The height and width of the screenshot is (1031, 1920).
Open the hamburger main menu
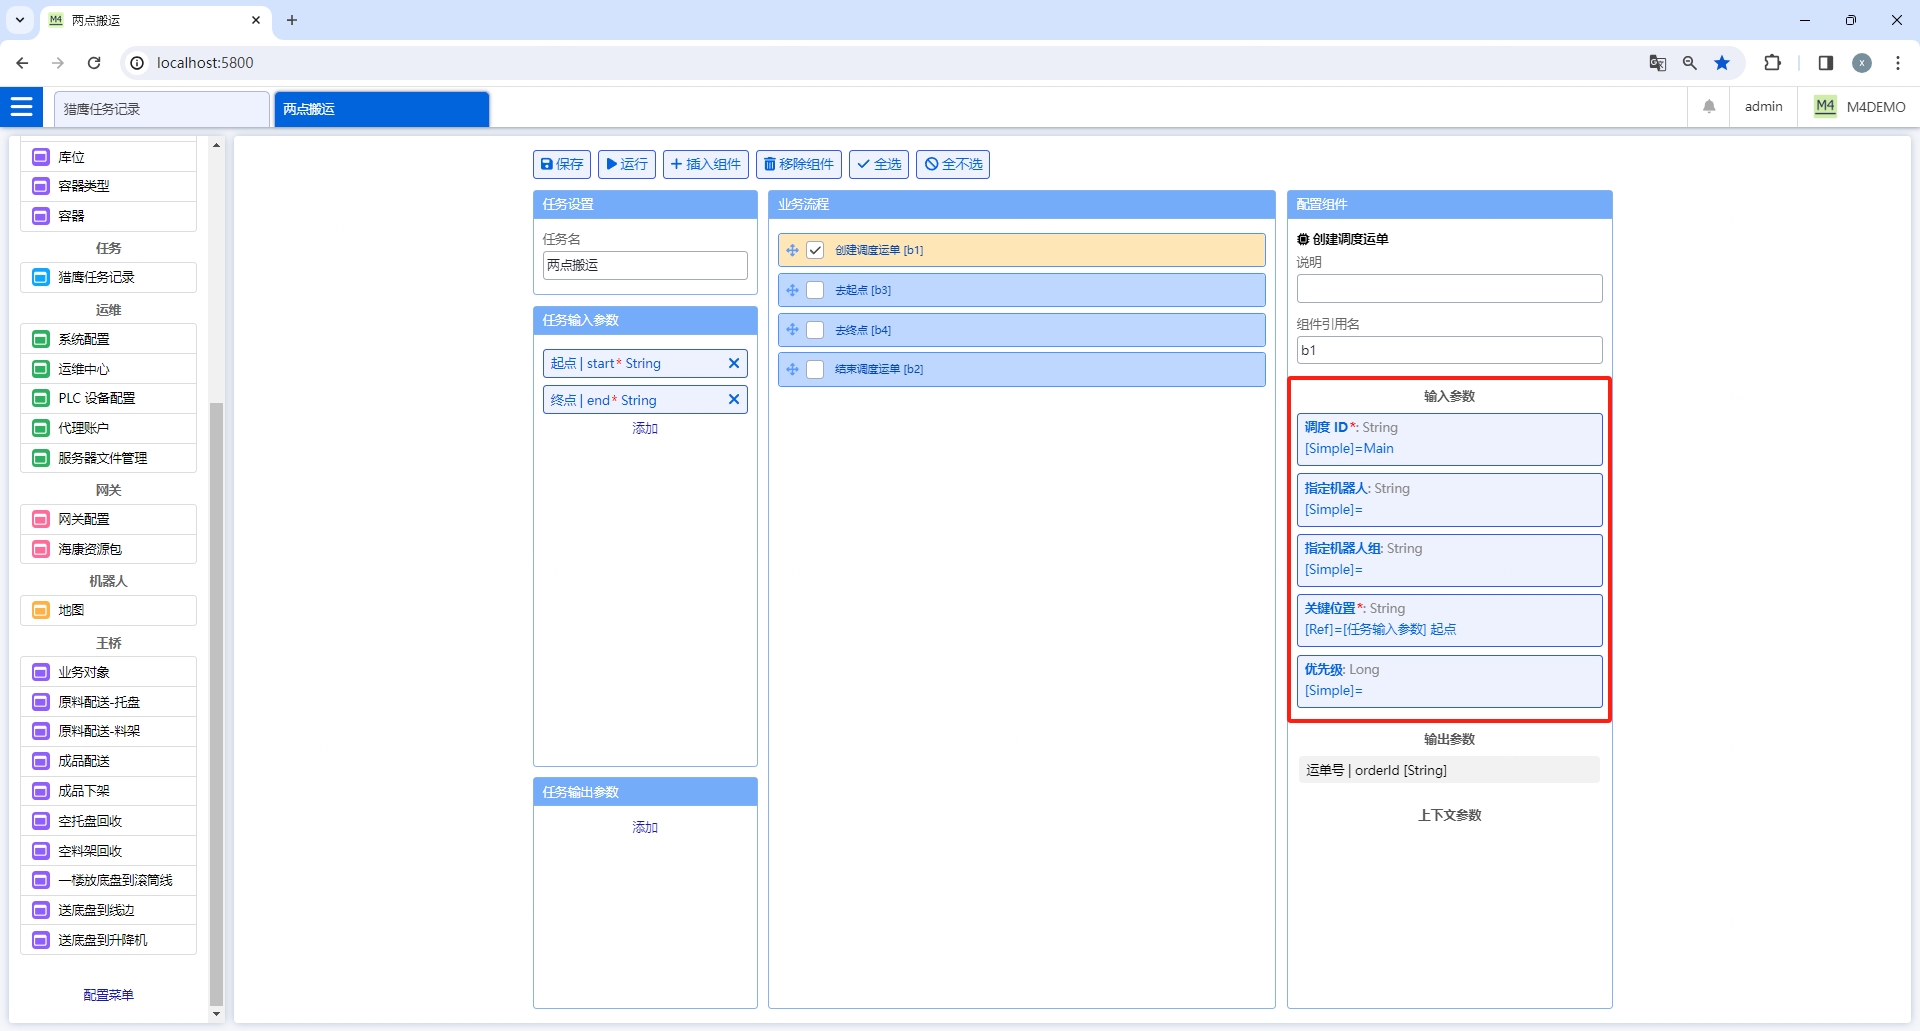pos(21,106)
